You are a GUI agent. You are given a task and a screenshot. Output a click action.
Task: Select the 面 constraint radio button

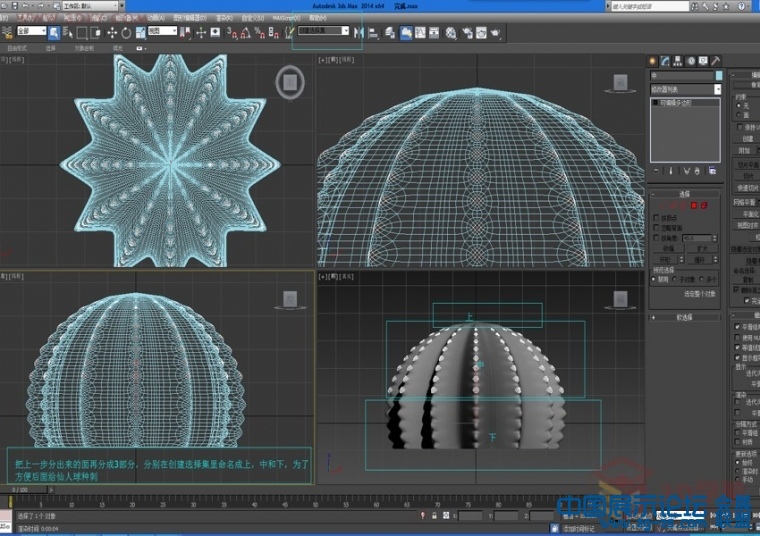pyautogui.click(x=739, y=115)
